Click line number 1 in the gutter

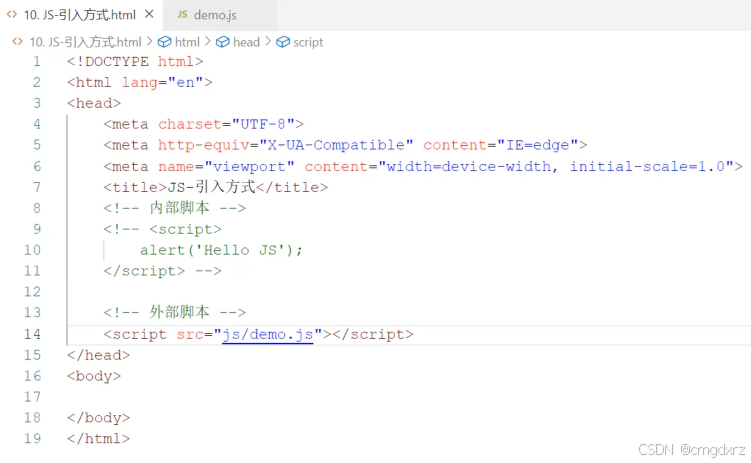coord(36,61)
